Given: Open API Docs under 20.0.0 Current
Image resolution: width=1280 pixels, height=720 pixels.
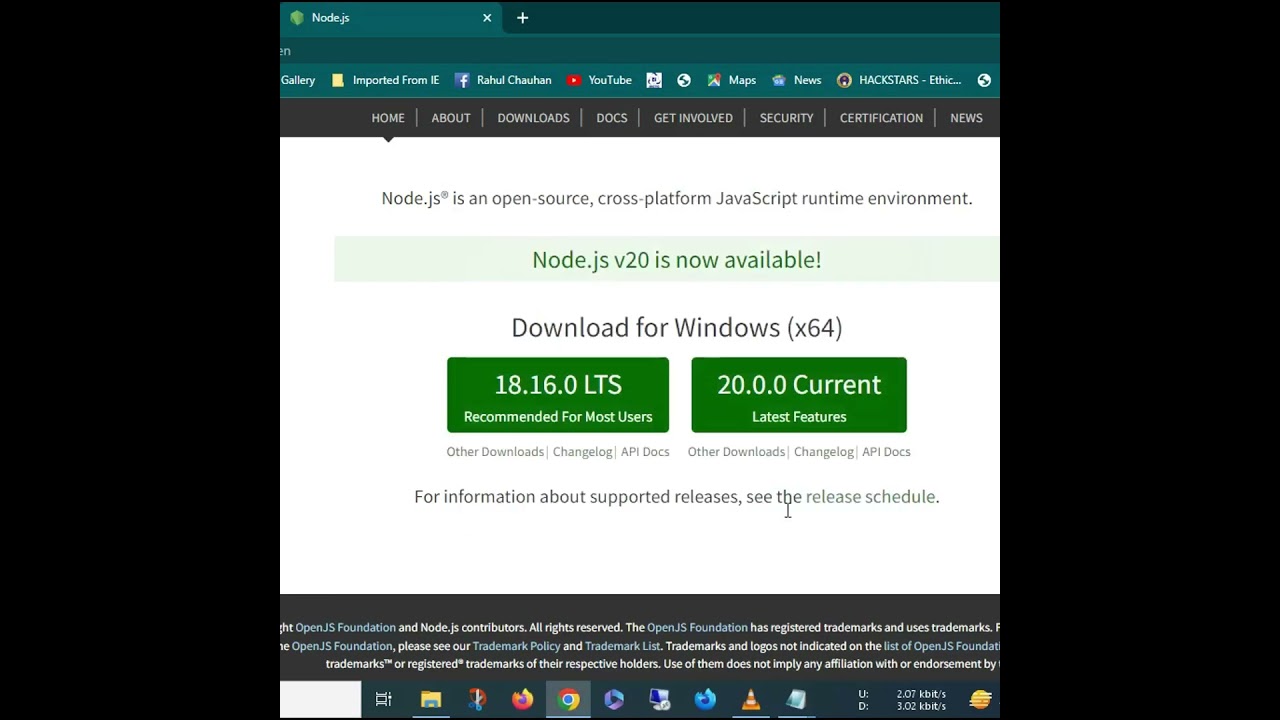Looking at the screenshot, I should pos(886,452).
